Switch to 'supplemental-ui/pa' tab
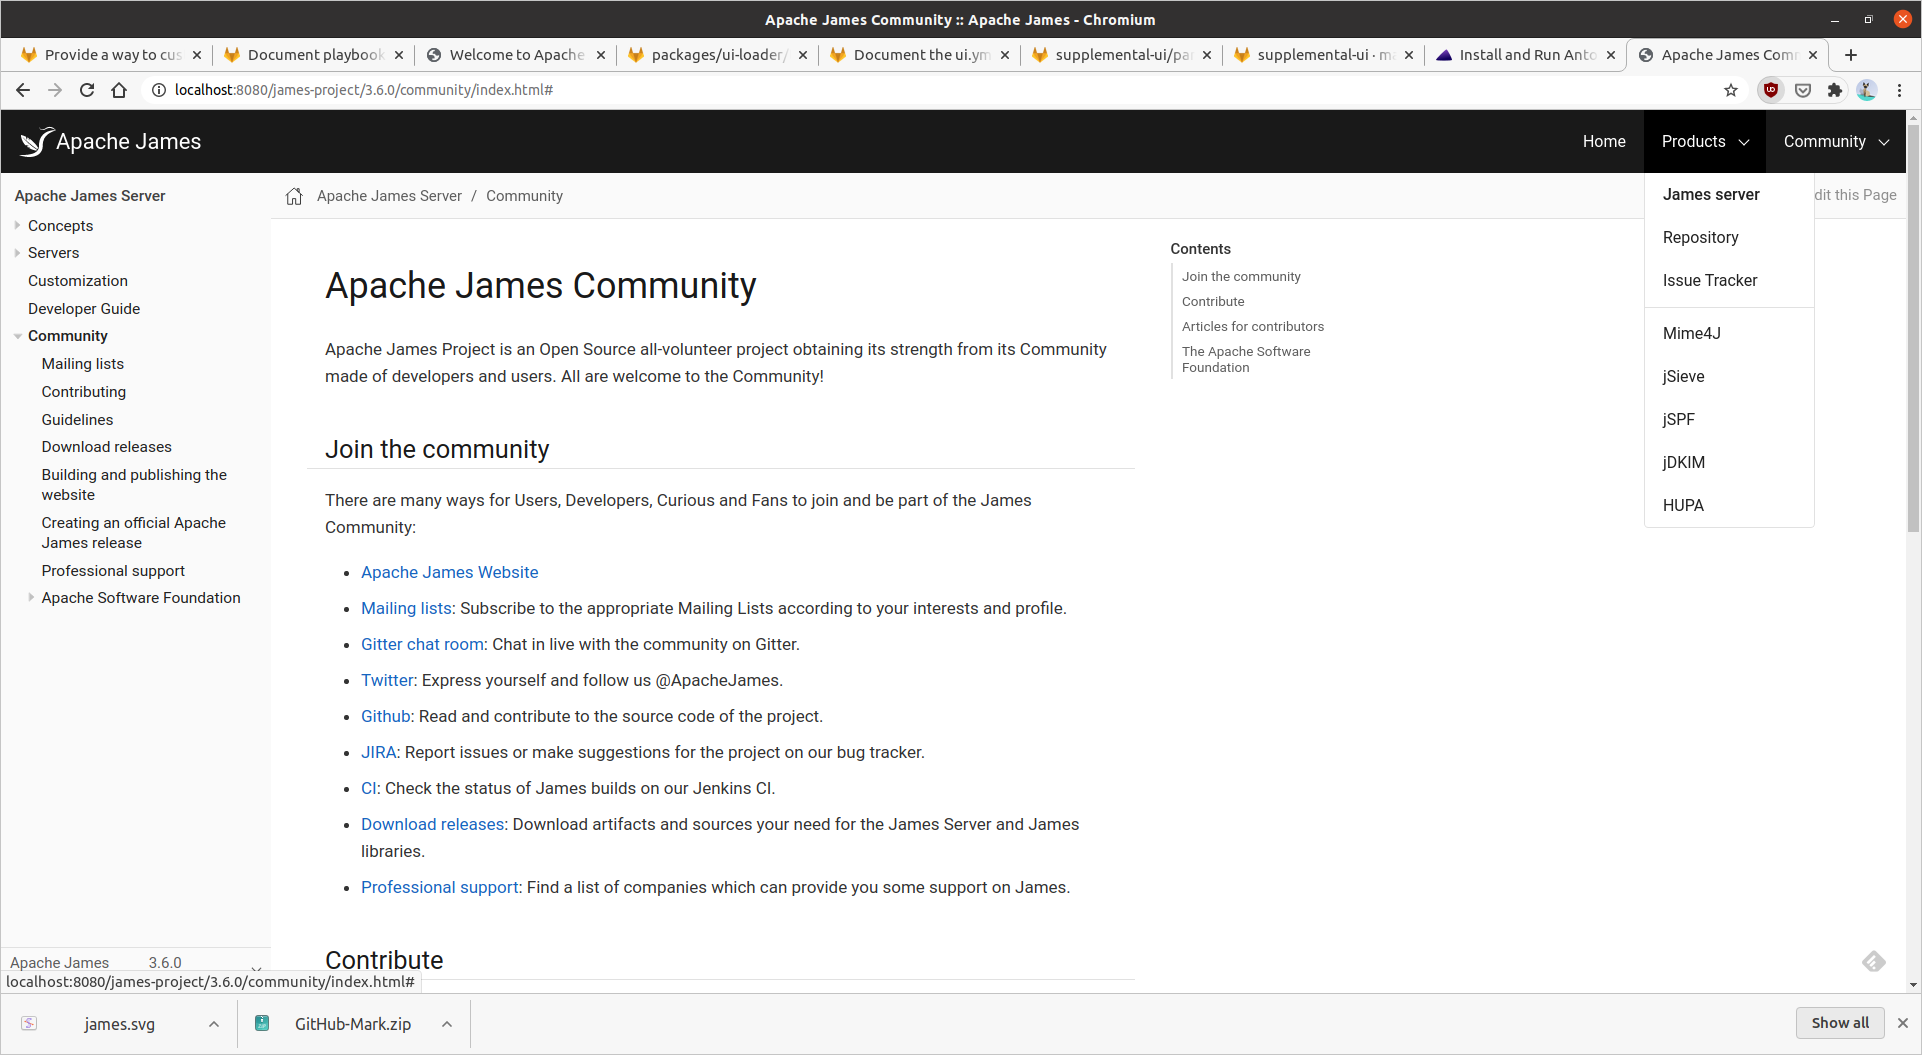1922x1055 pixels. (x=1121, y=55)
